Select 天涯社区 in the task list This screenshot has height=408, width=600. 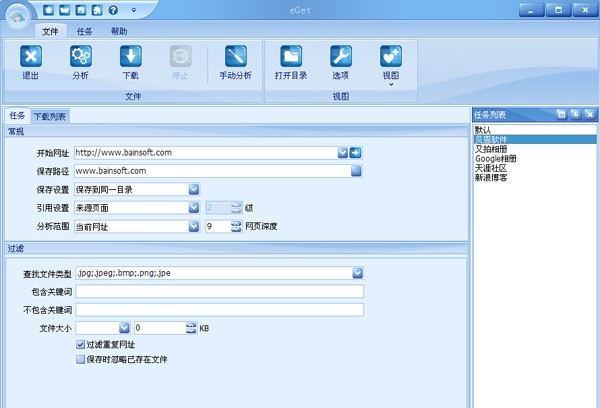(x=535, y=168)
